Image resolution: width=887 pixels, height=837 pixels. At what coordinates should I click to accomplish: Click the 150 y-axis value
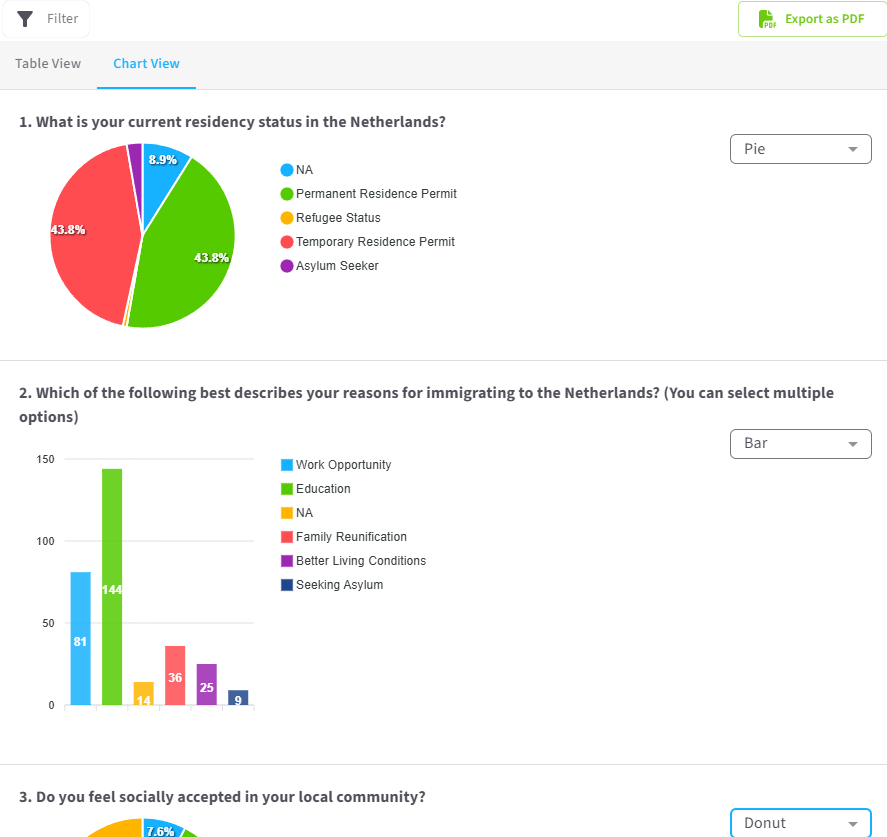(x=45, y=459)
